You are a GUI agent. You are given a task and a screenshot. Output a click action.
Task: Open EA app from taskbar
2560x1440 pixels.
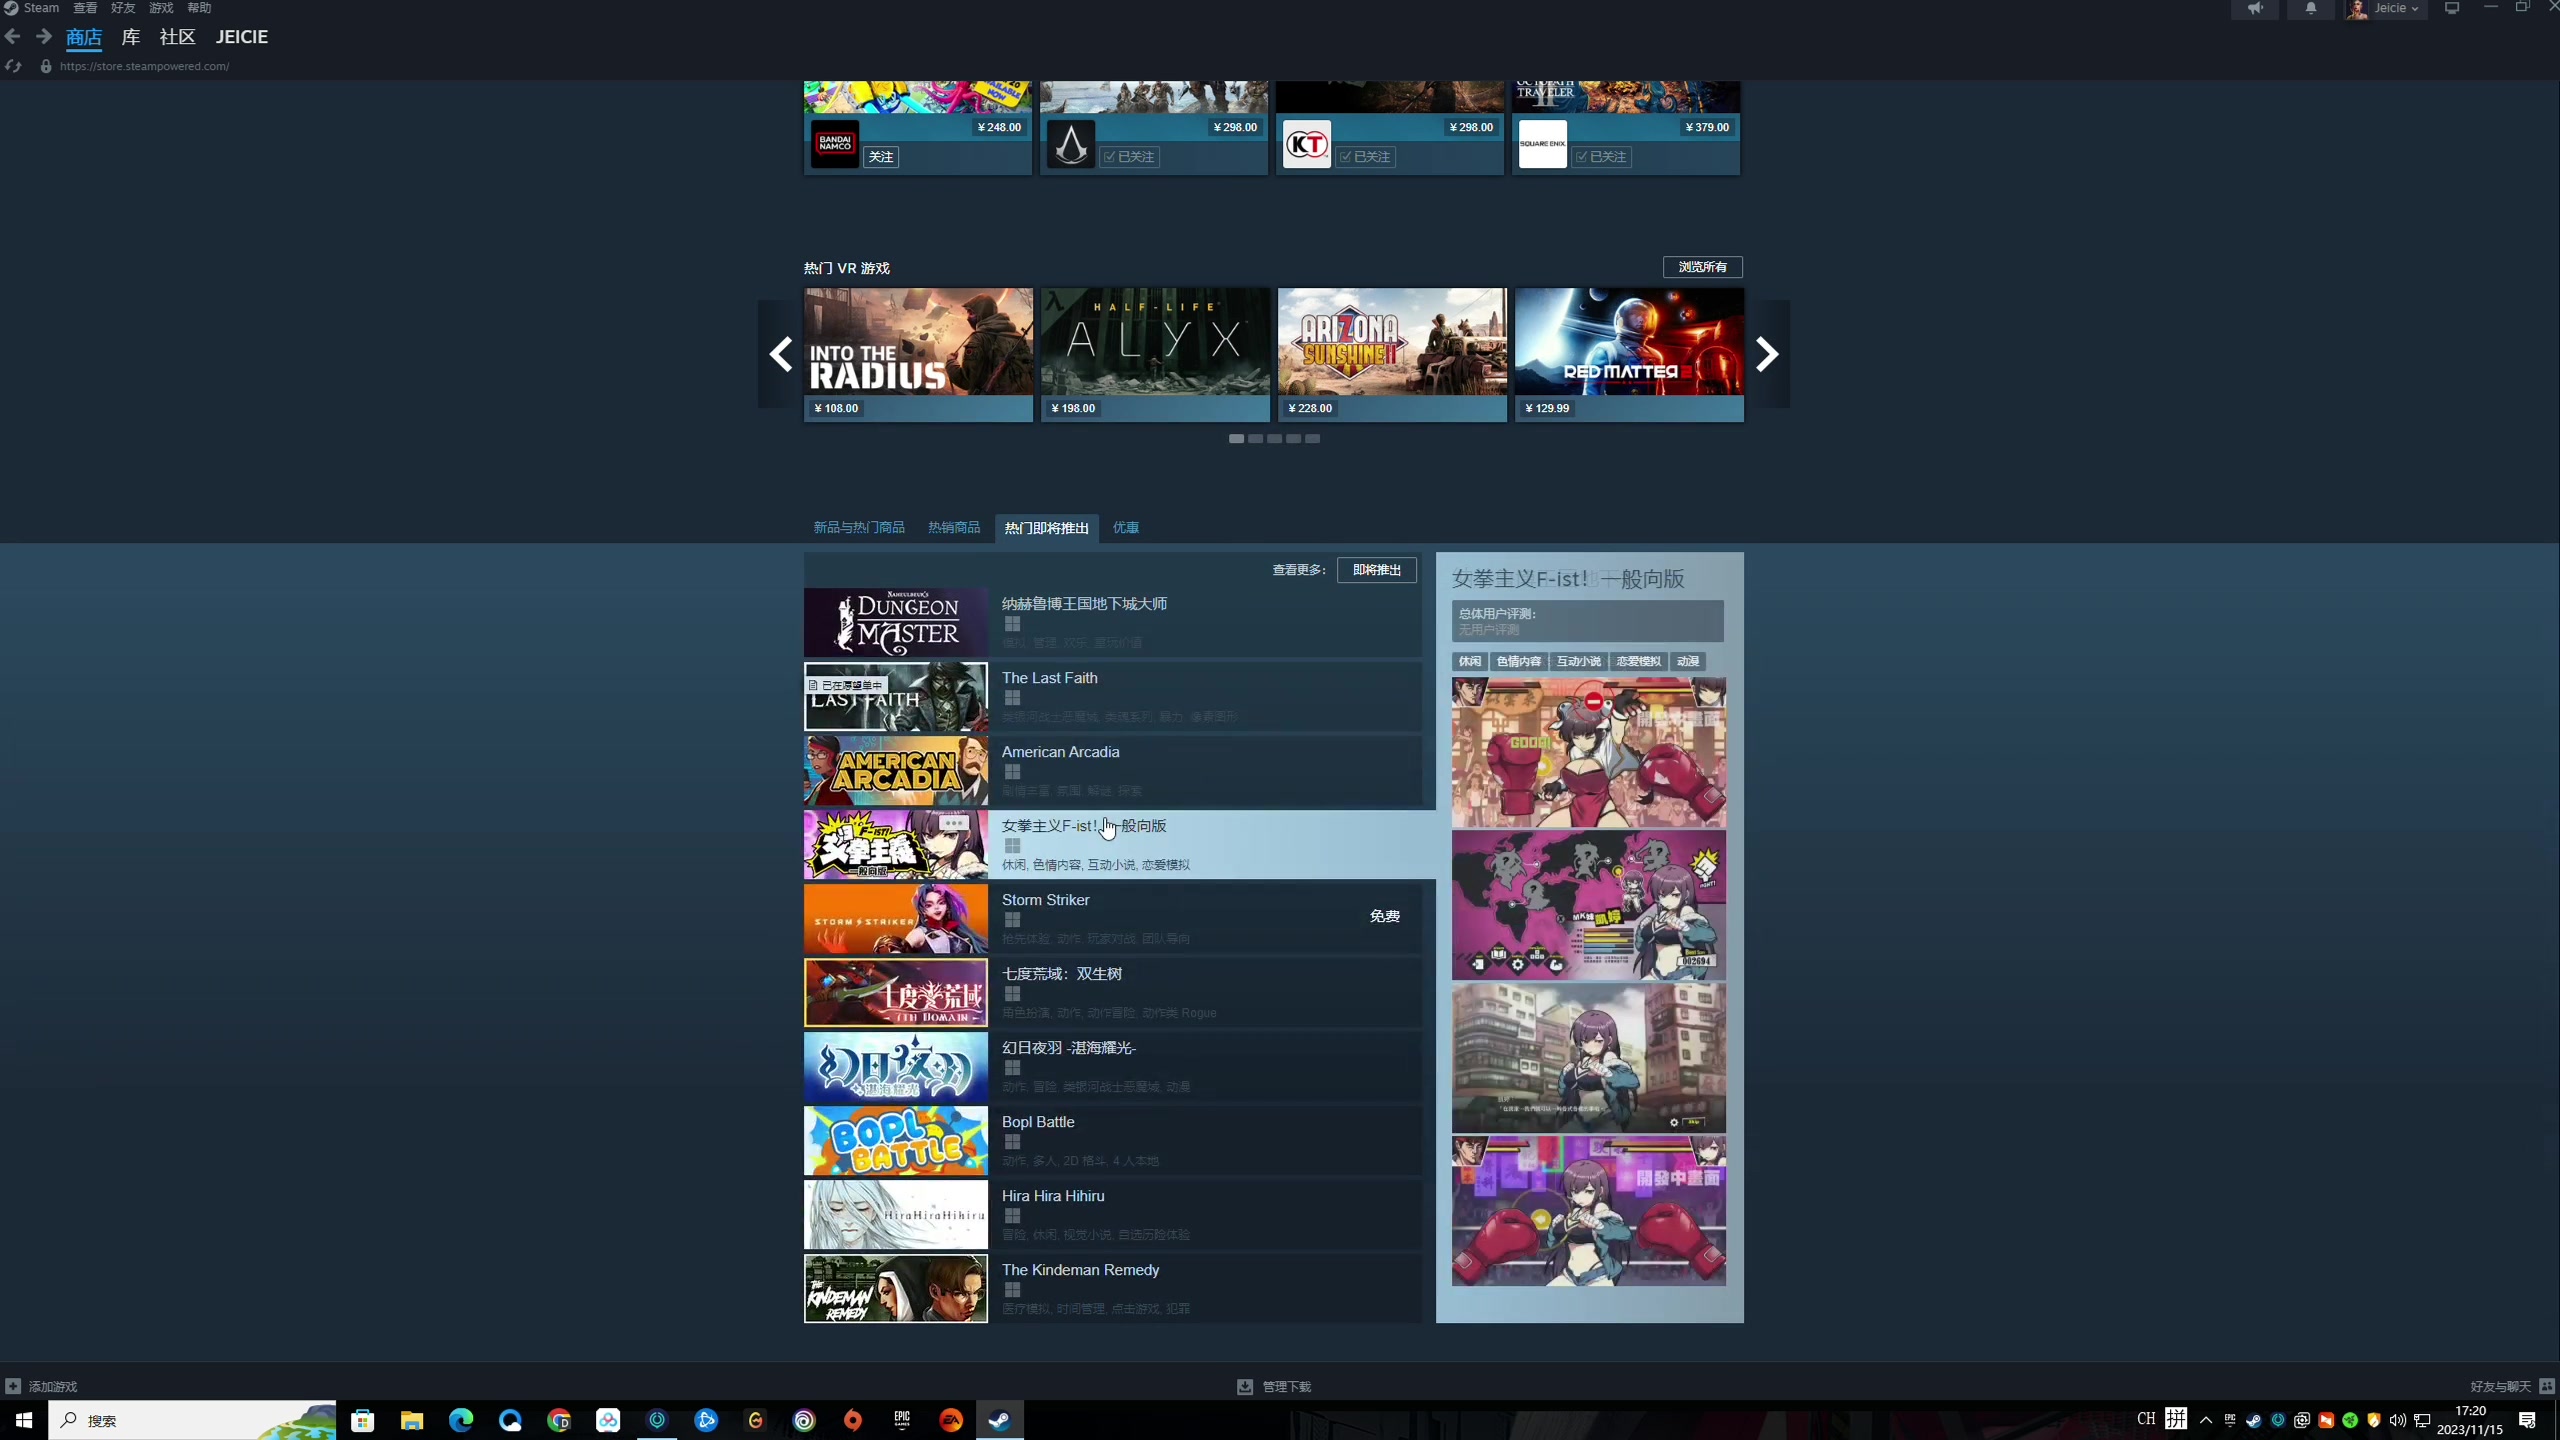tap(951, 1420)
